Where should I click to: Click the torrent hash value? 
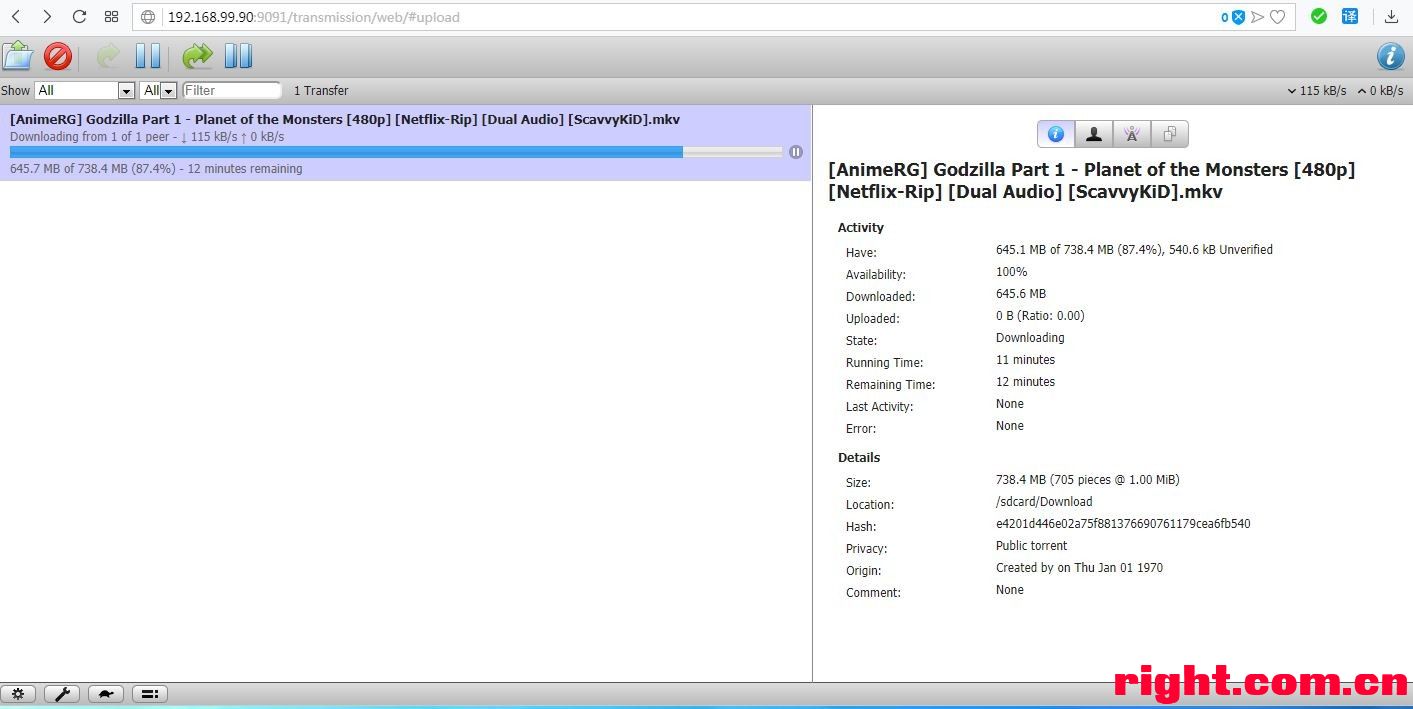click(1123, 524)
